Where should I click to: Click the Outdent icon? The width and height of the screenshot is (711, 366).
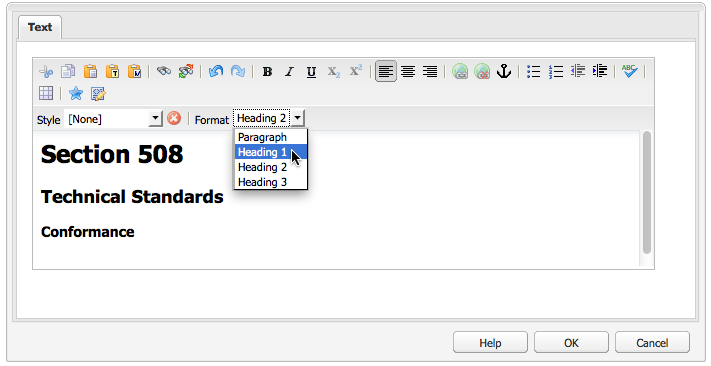(x=578, y=71)
